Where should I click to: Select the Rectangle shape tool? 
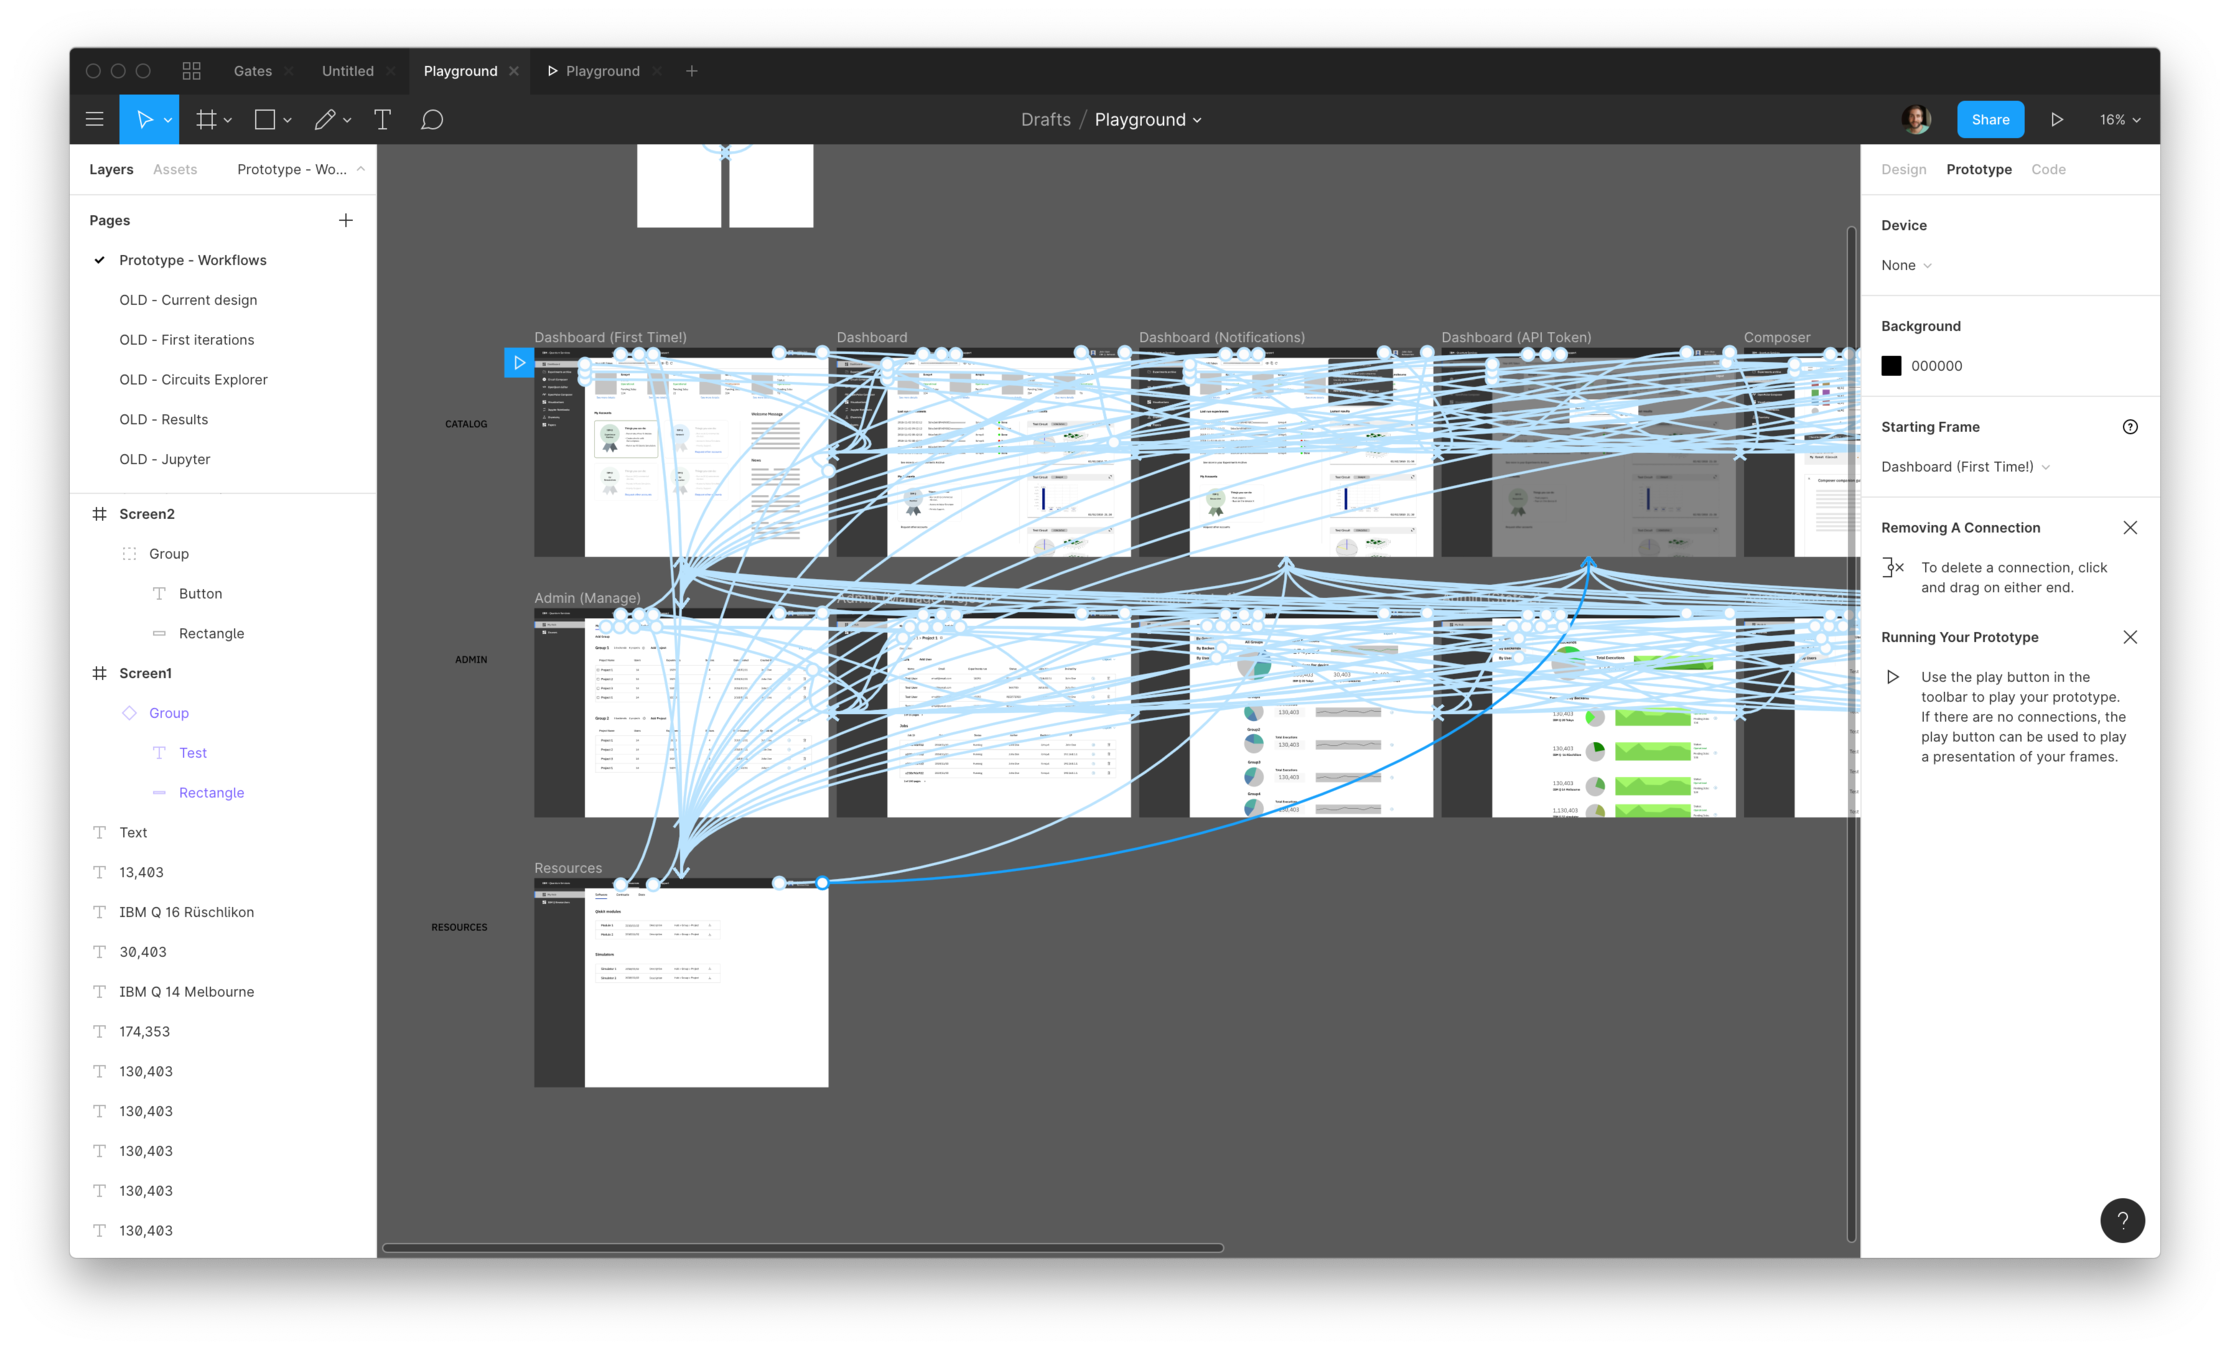click(265, 119)
